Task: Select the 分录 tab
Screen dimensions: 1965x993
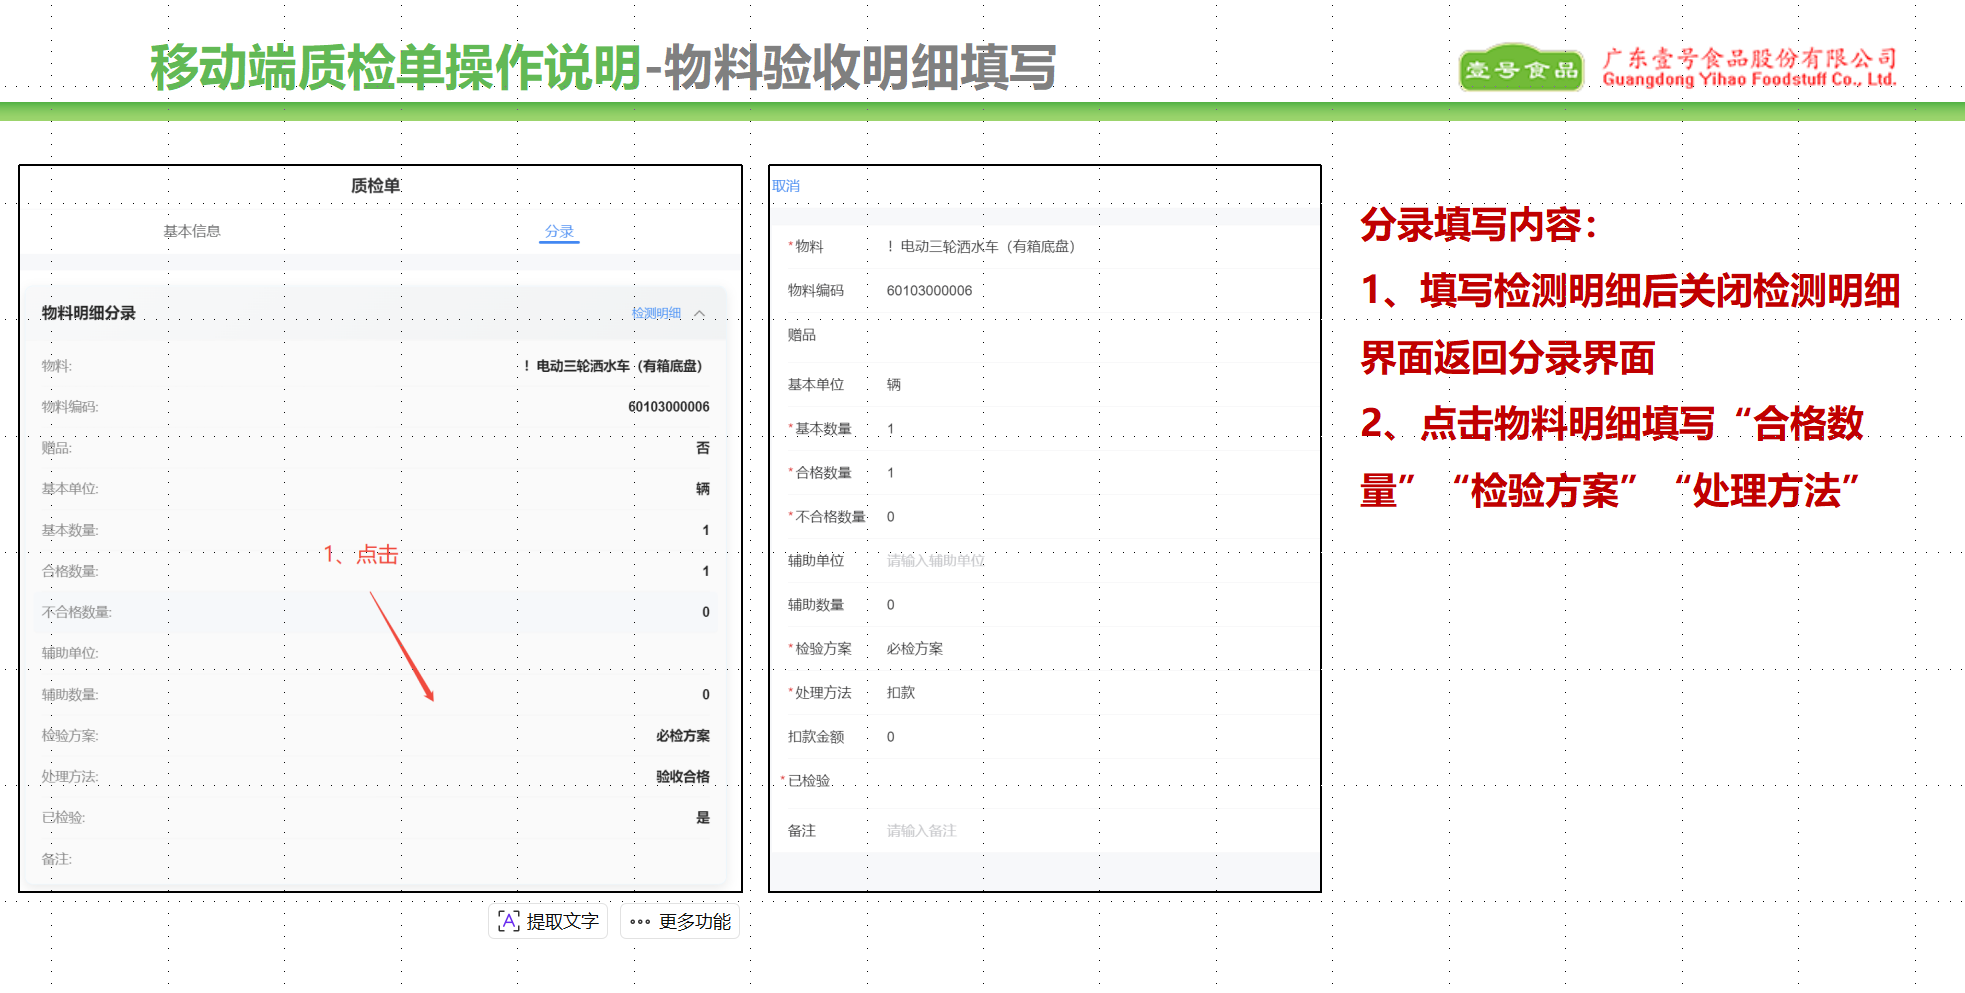Action: pos(559,231)
